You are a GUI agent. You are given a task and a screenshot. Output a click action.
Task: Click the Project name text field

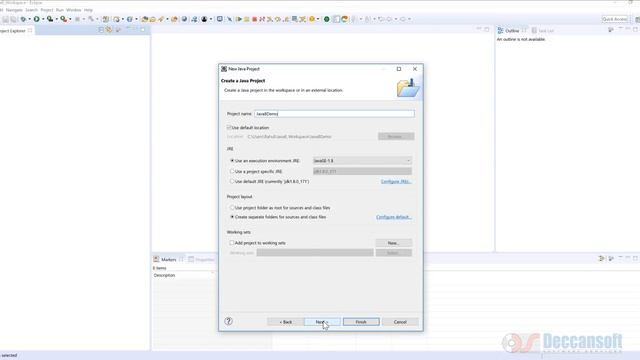(x=334, y=114)
